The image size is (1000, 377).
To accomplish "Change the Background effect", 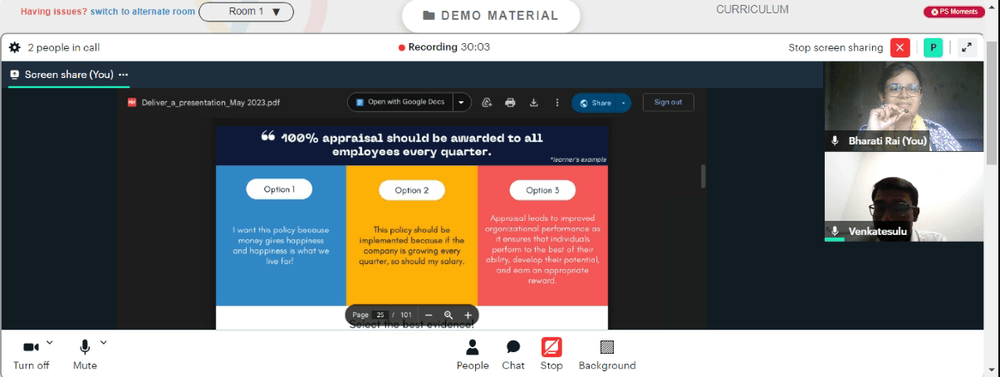I will [x=607, y=355].
